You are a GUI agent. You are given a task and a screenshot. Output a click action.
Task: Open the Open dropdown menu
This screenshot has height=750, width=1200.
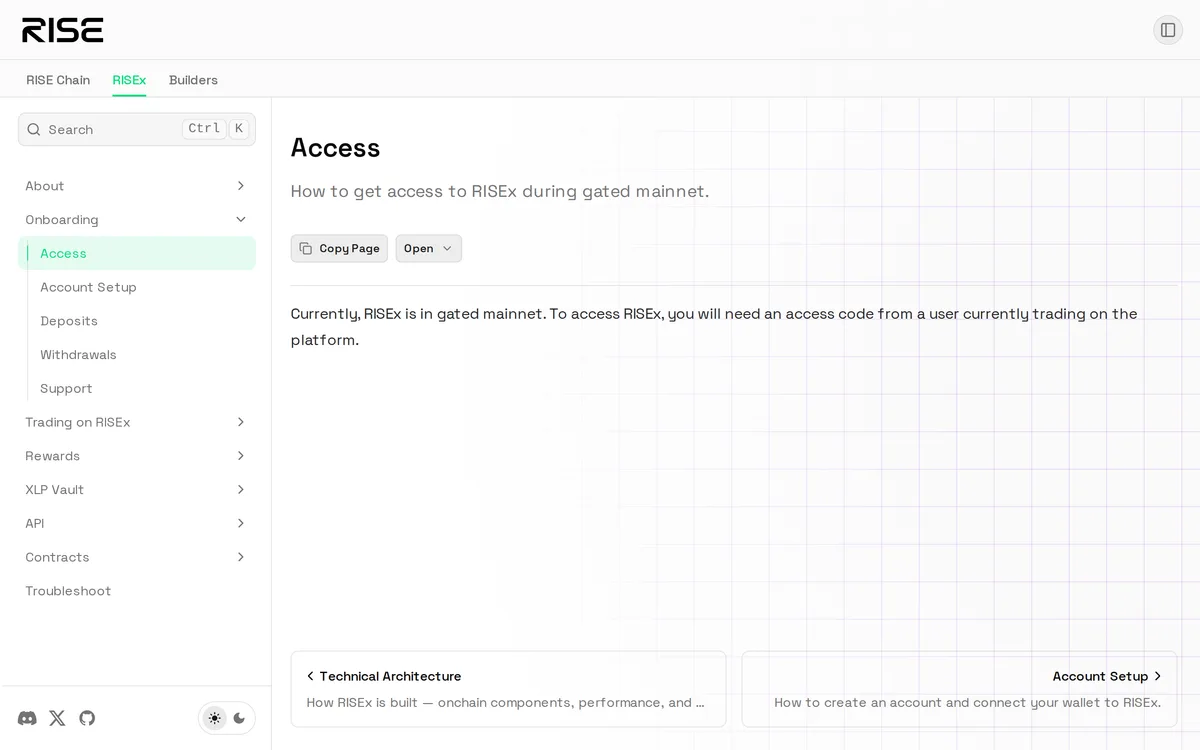point(428,248)
